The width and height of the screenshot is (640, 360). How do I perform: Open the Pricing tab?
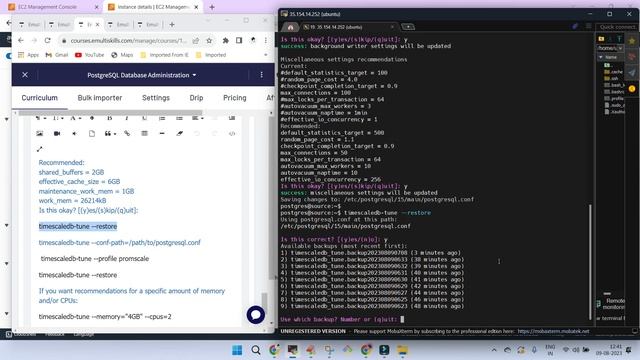click(x=235, y=98)
